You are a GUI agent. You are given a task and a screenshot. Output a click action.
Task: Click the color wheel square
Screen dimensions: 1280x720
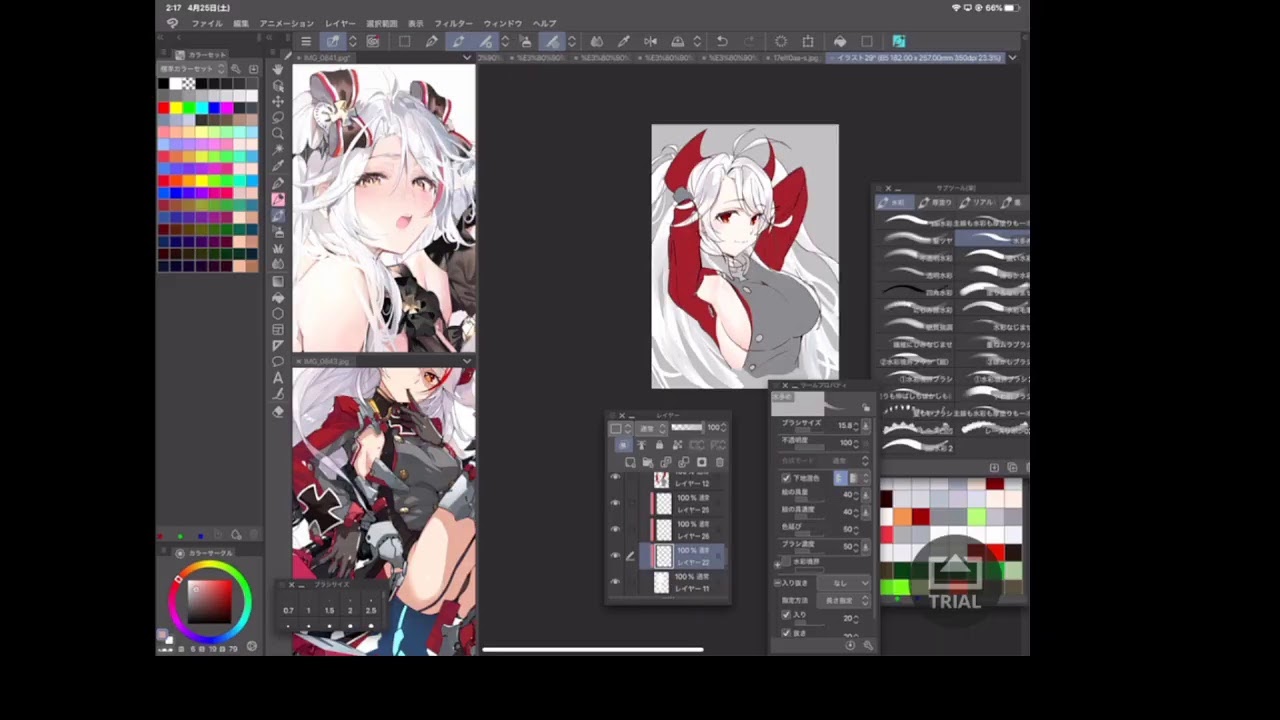point(210,601)
